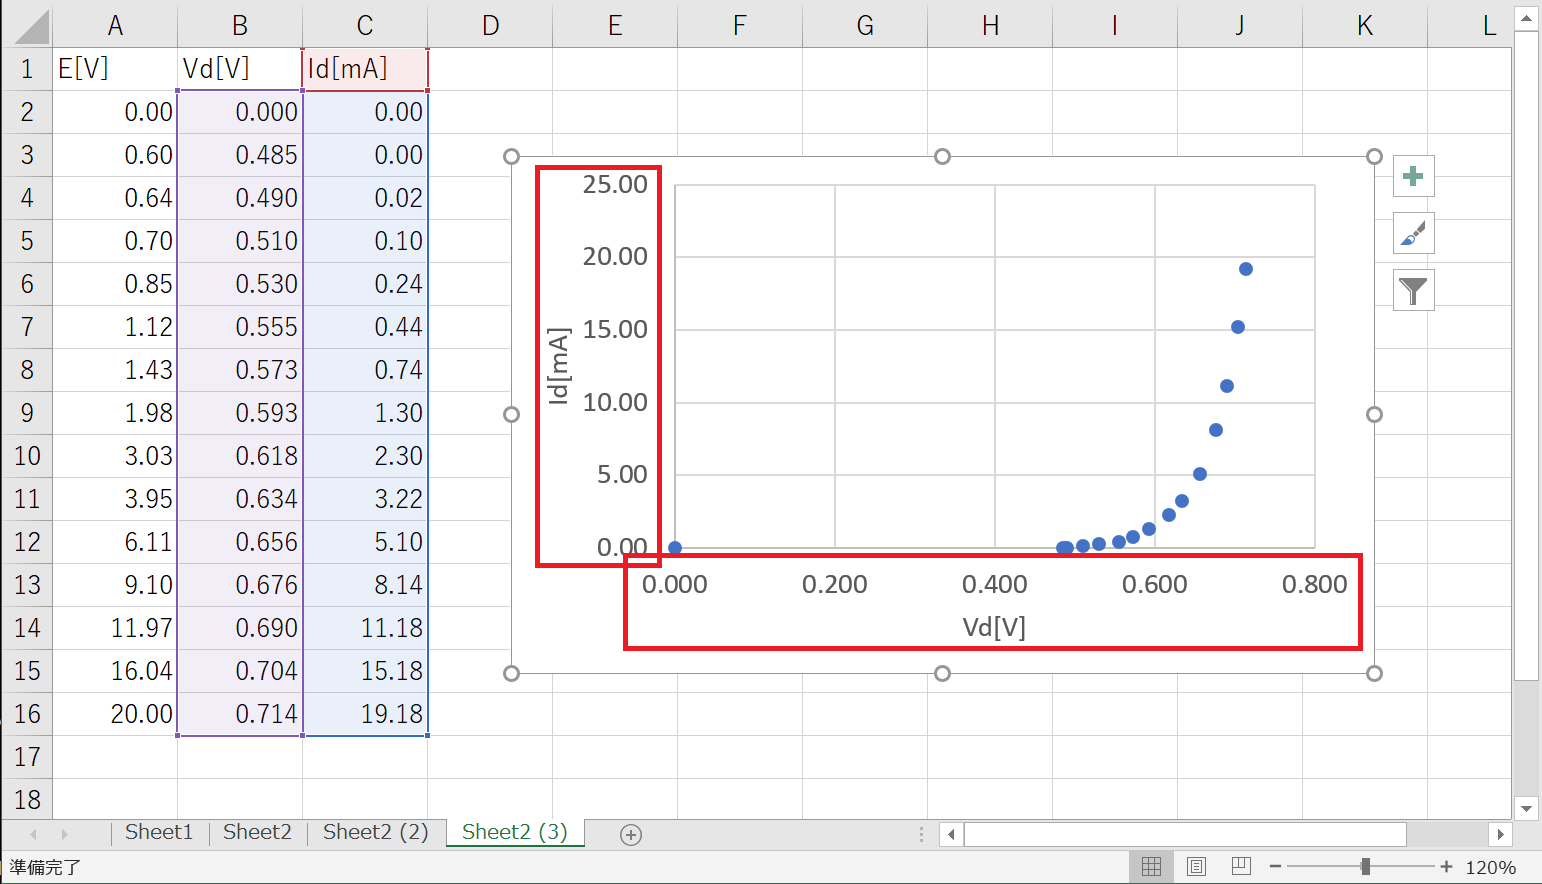Open the Sheet2 (2) tab
1542x884 pixels.
coord(375,833)
